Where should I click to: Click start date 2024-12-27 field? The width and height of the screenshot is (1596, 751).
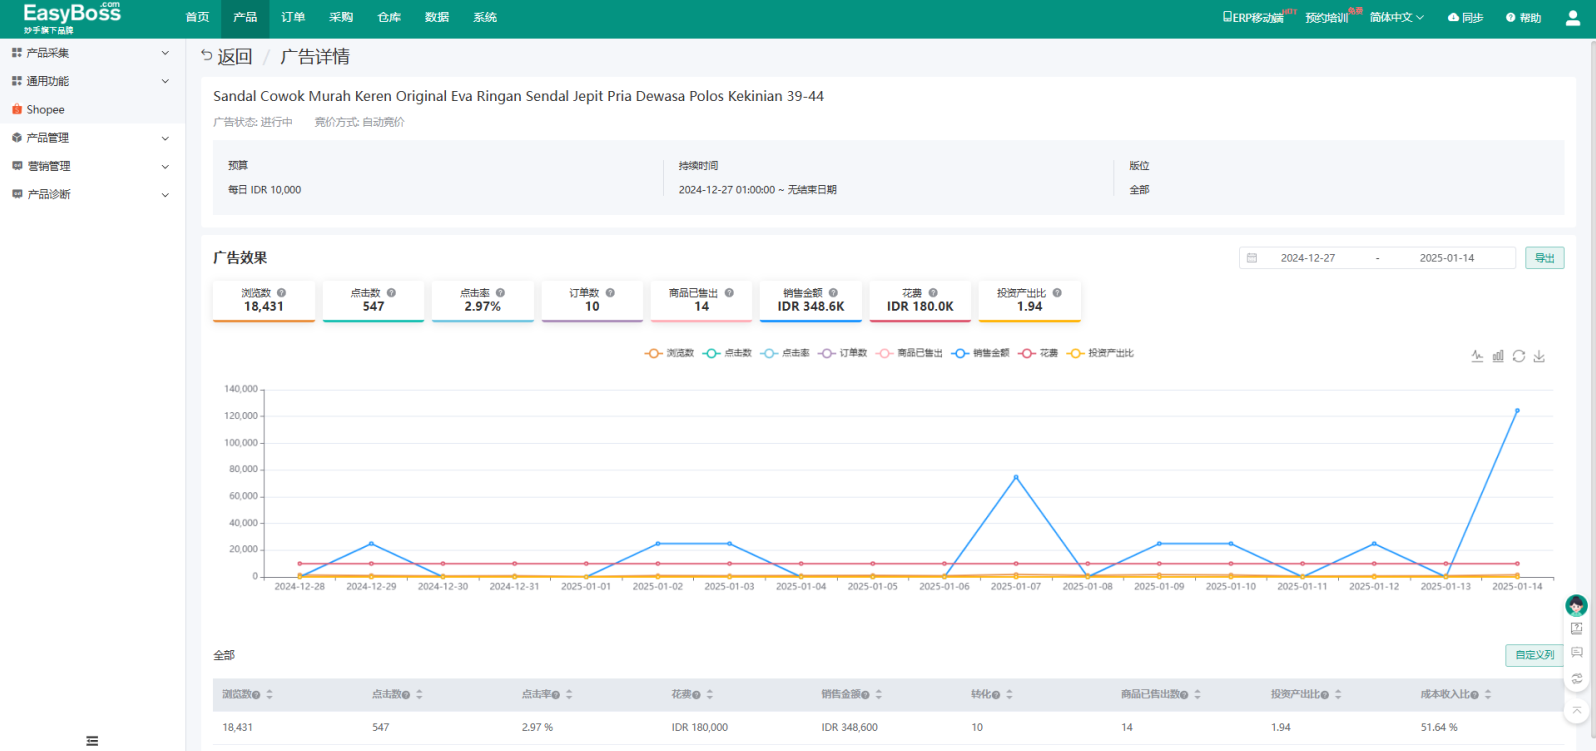point(1308,258)
